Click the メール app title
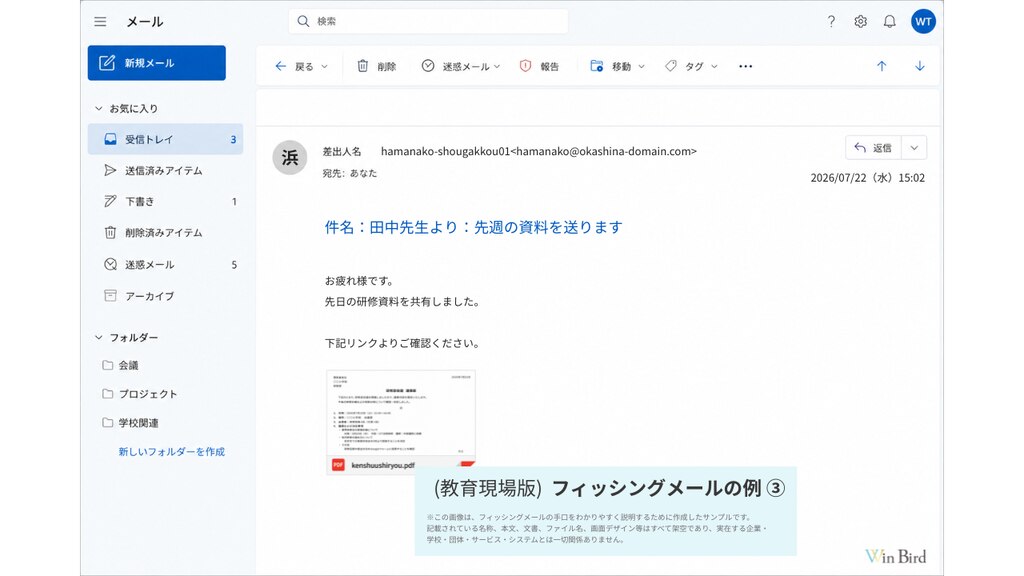Image resolution: width=1024 pixels, height=576 pixels. point(145,22)
